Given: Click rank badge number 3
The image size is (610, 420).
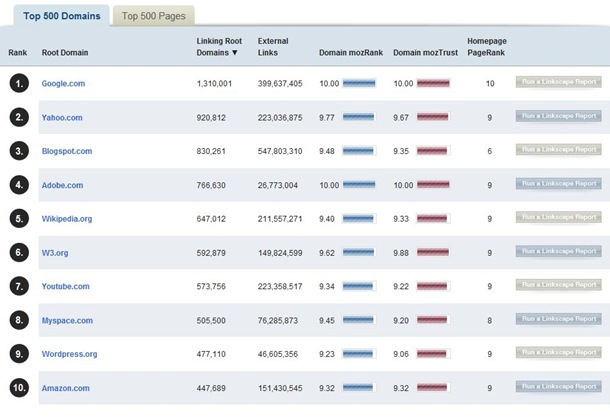Looking at the screenshot, I should [x=19, y=151].
